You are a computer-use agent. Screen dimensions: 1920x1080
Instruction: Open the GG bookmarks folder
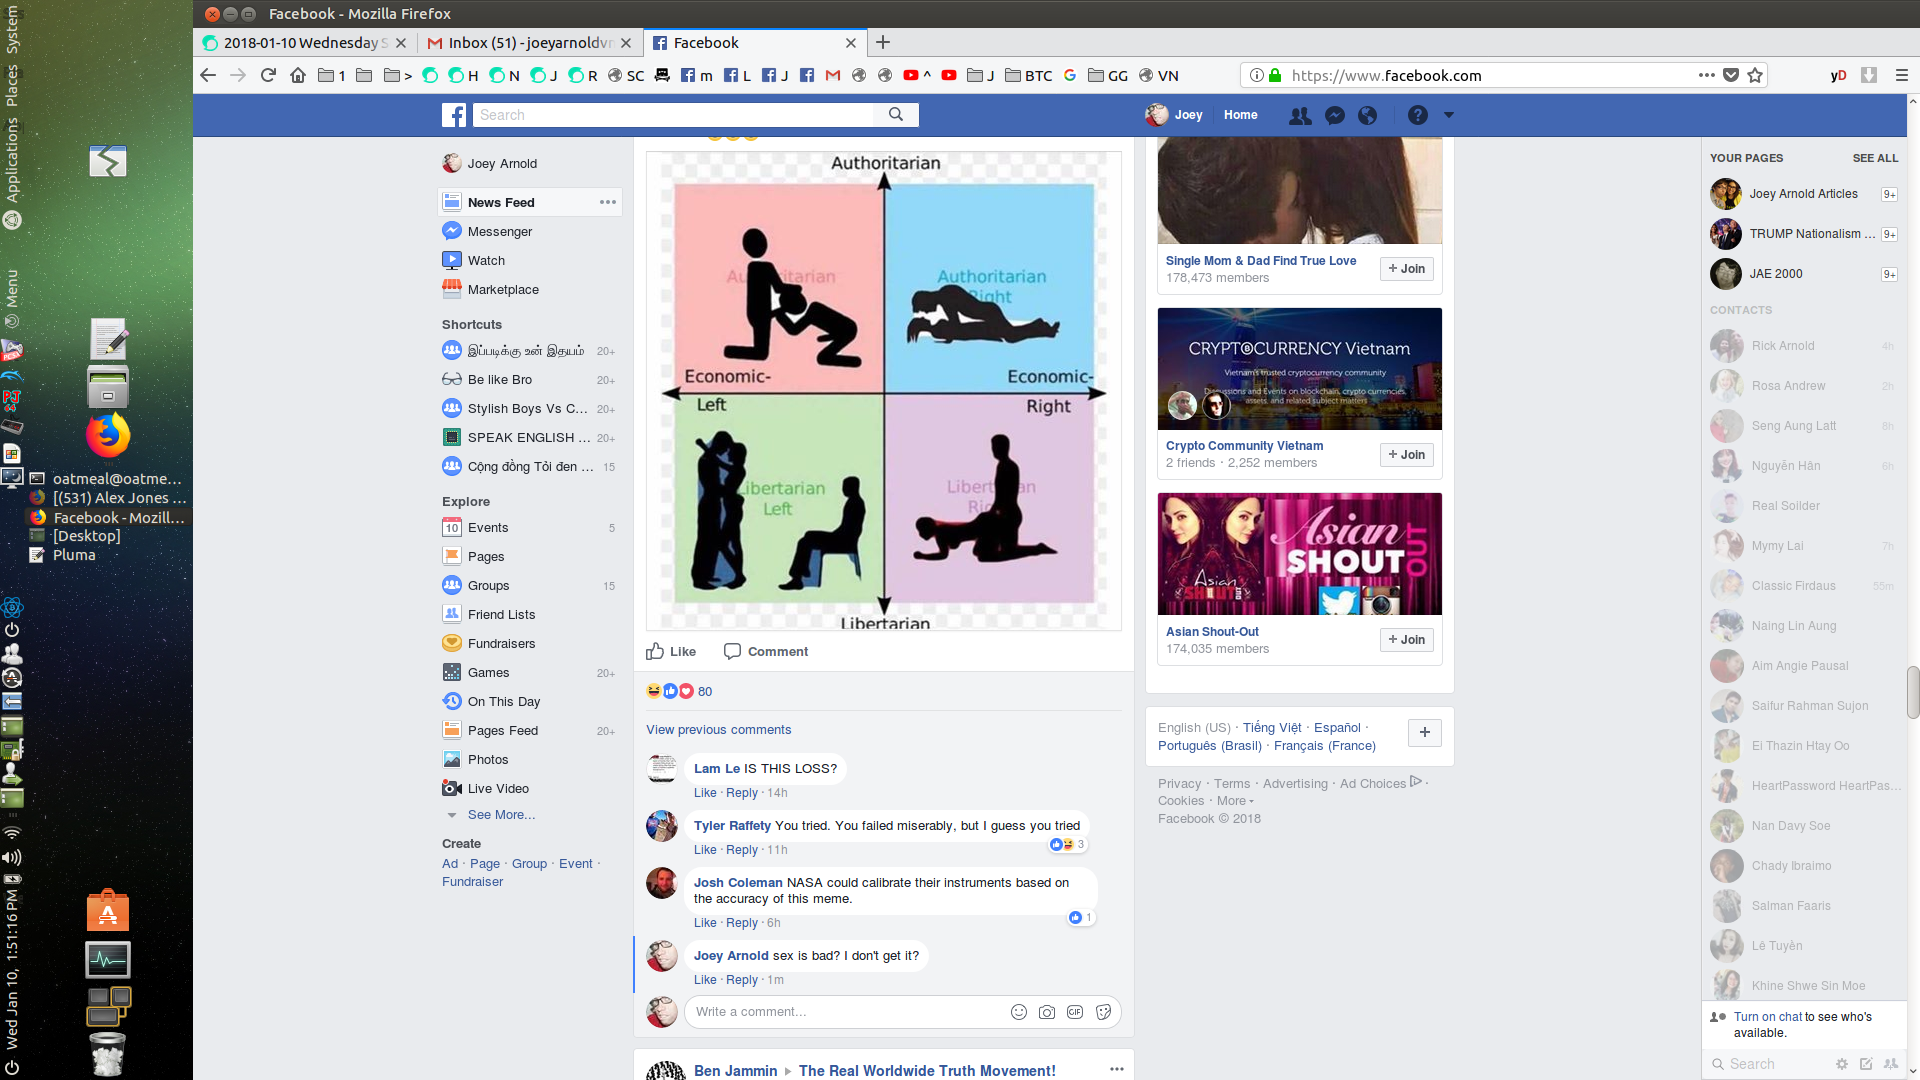(x=1108, y=75)
